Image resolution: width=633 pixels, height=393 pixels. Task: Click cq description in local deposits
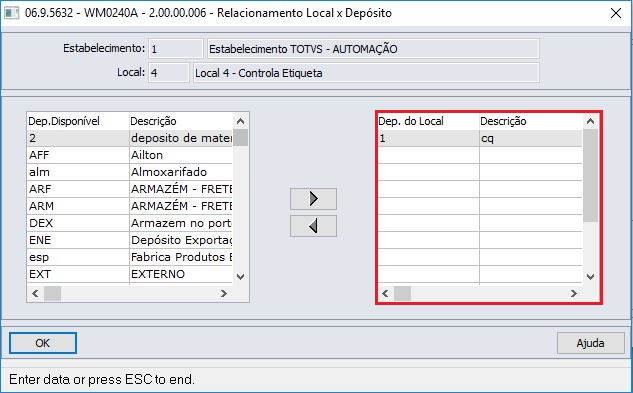[x=531, y=138]
